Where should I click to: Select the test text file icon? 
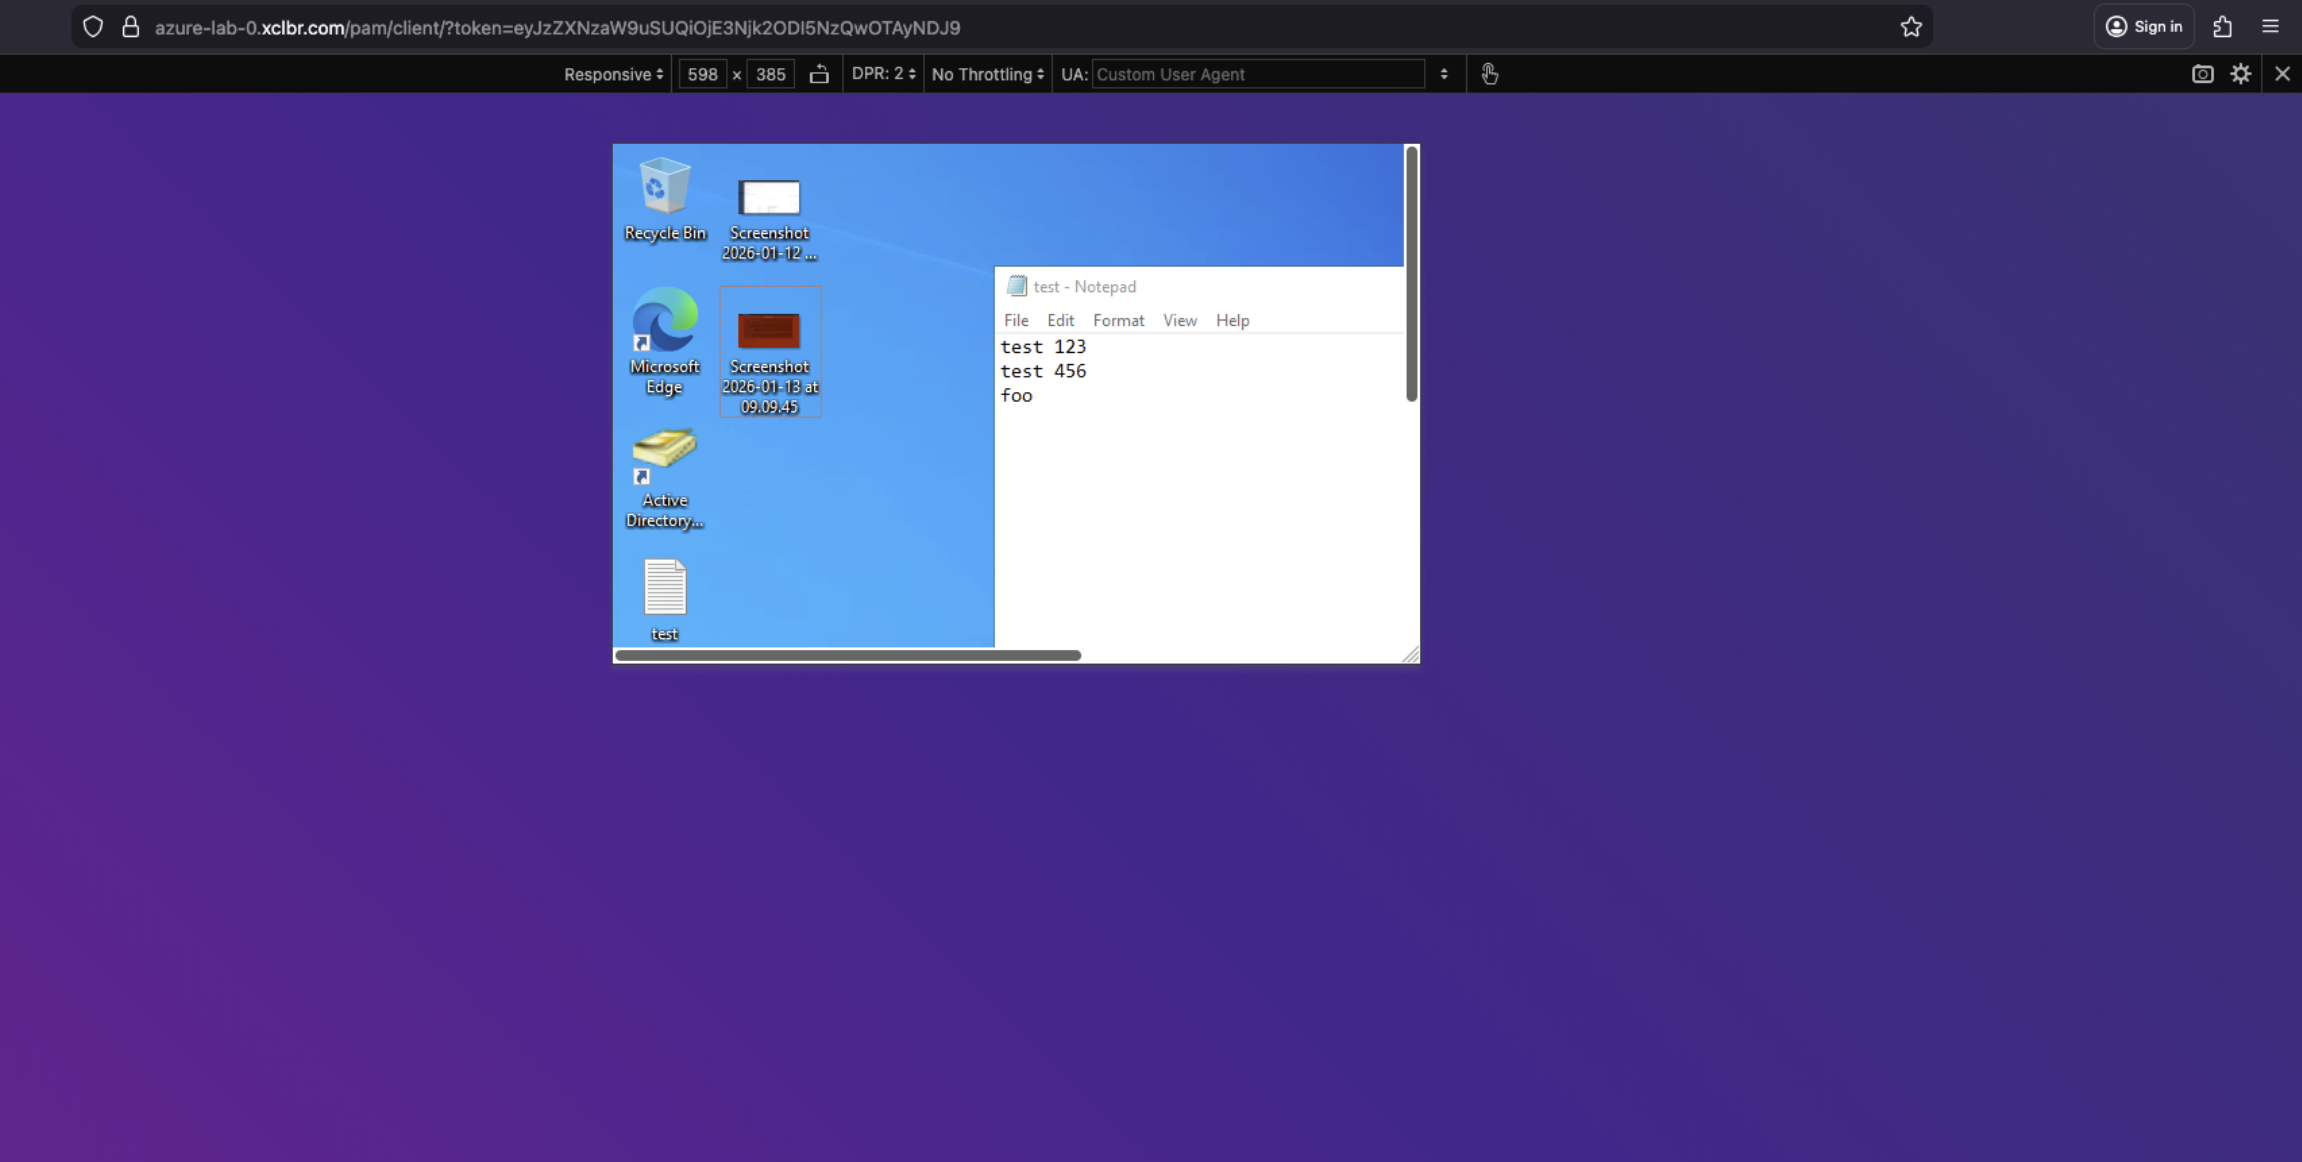[x=664, y=598]
